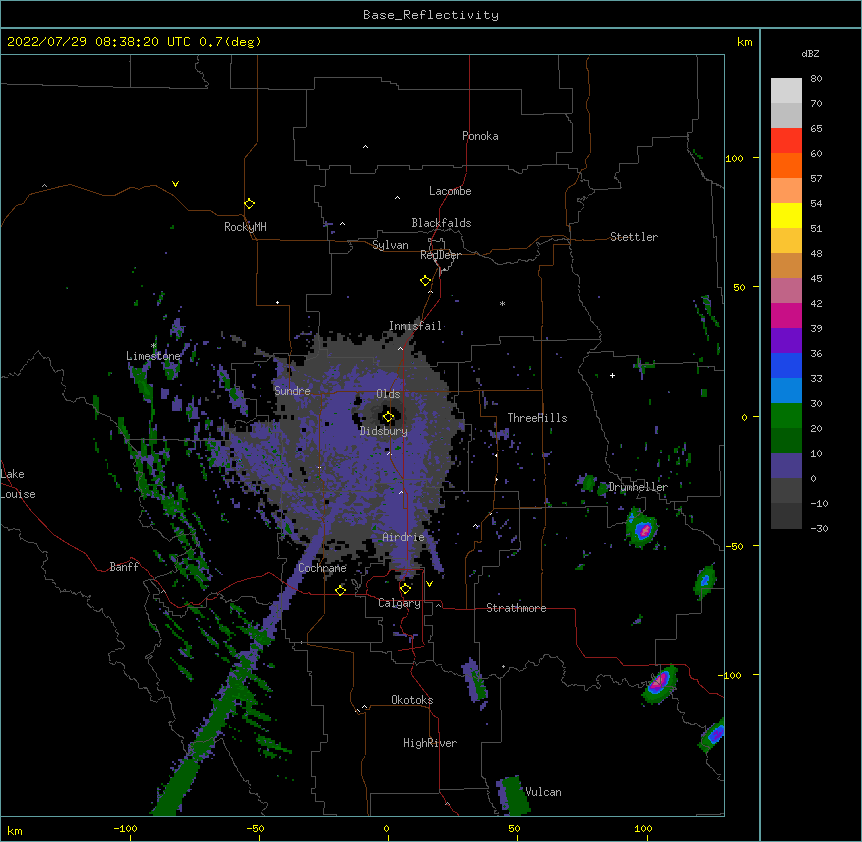862x842 pixels.
Task: Click the Stettler city label
Action: (x=634, y=237)
